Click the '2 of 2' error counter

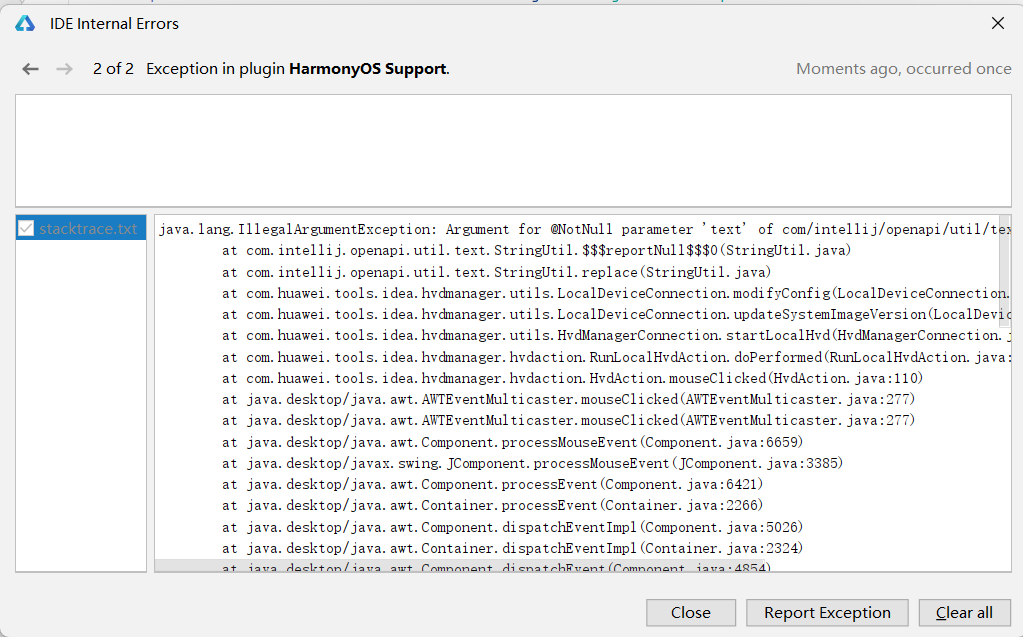pos(114,69)
